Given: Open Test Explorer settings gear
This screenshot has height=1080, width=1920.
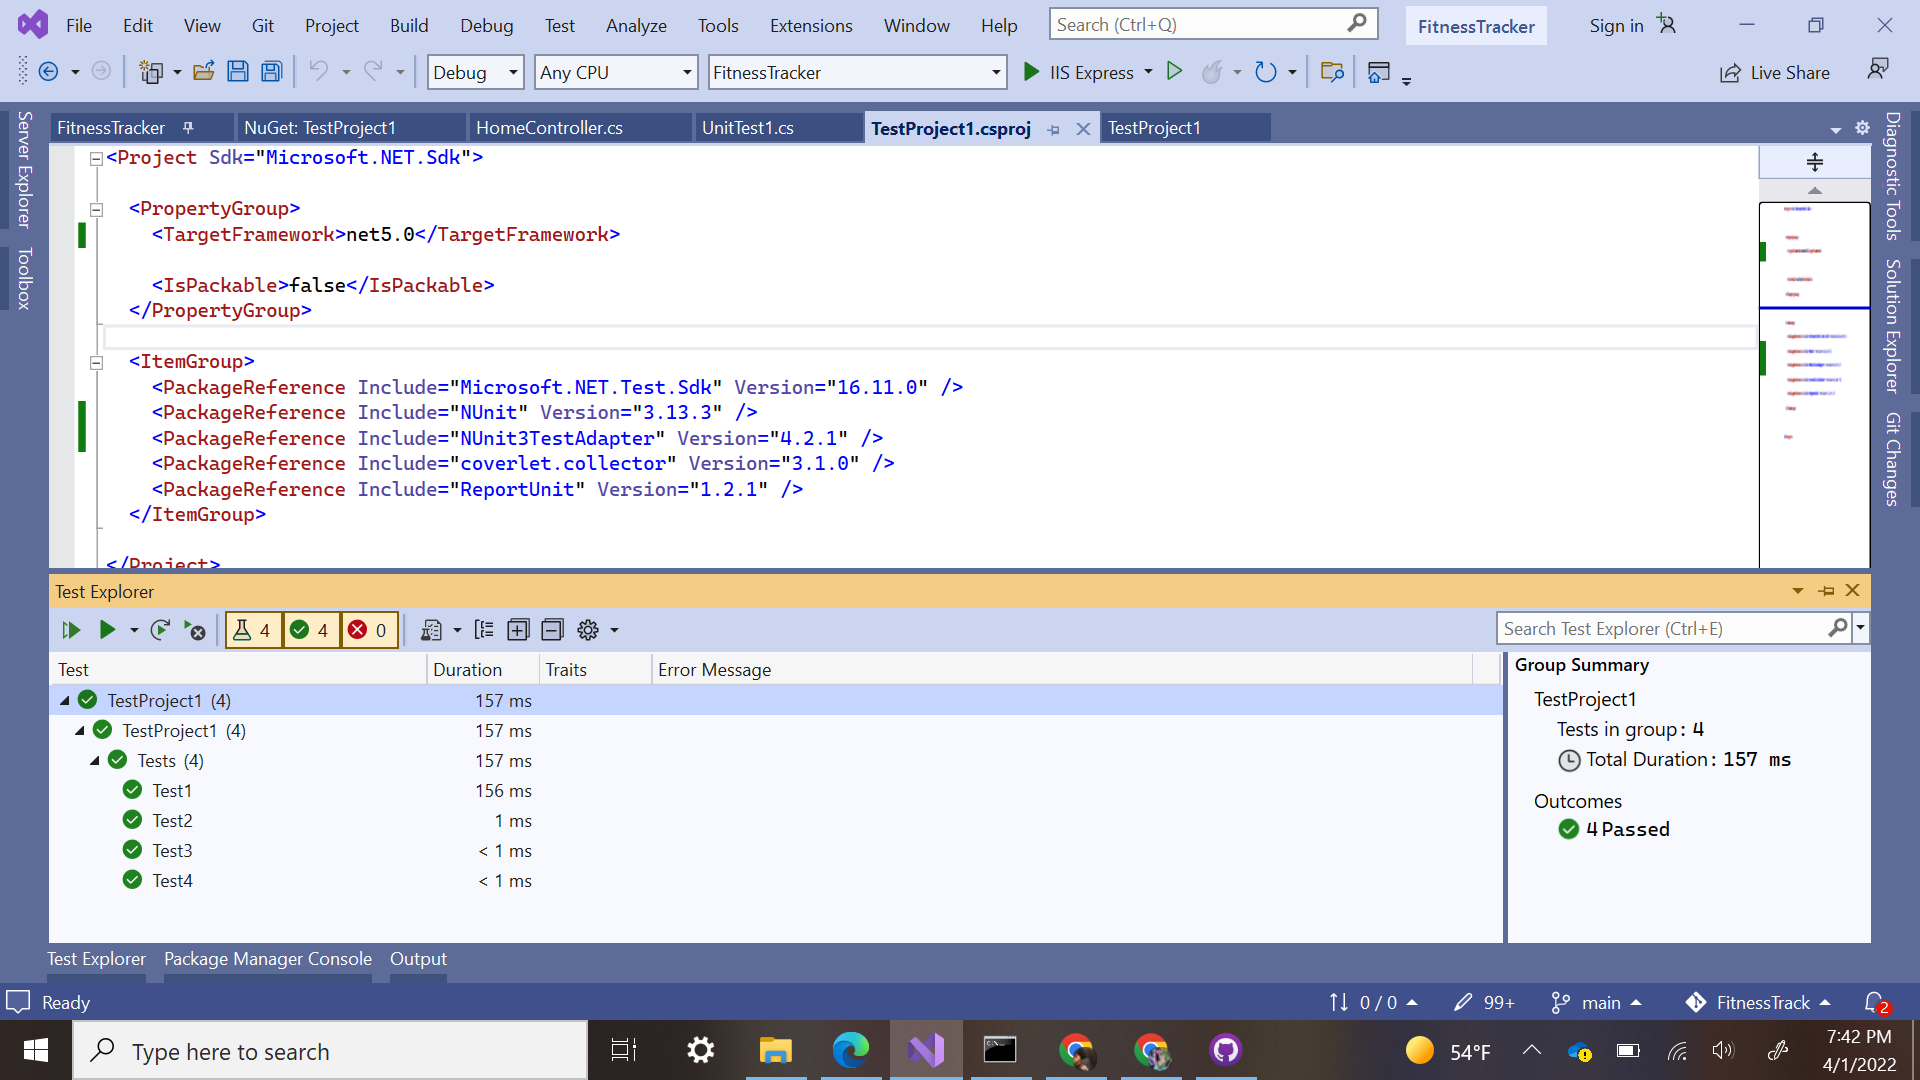Looking at the screenshot, I should (589, 630).
